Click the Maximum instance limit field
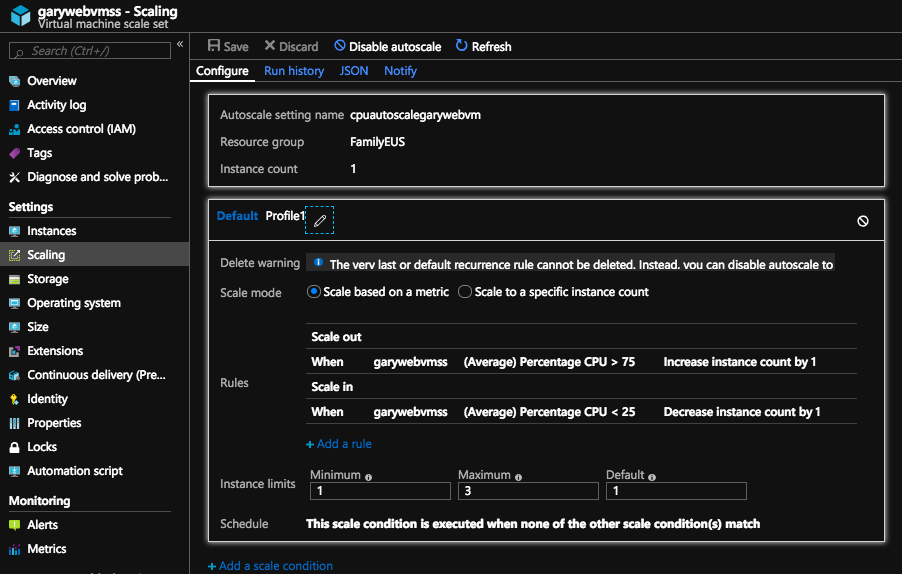Viewport: 902px width, 574px height. coord(528,491)
